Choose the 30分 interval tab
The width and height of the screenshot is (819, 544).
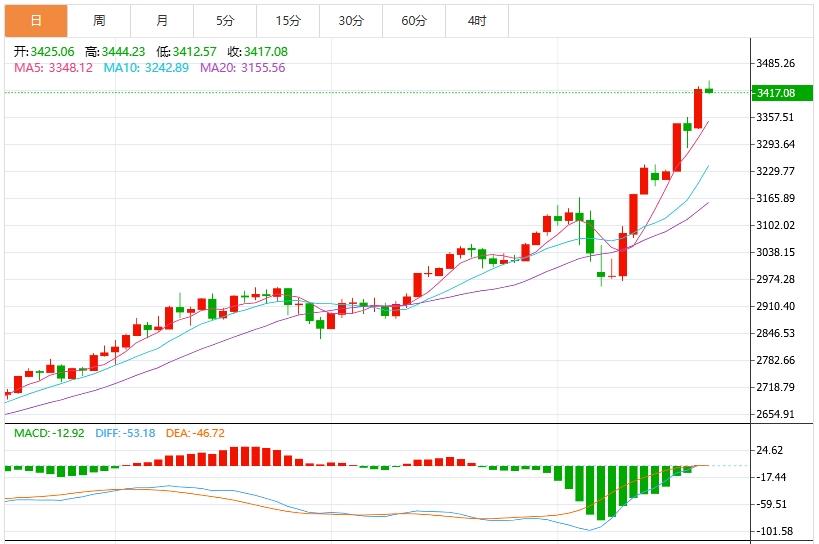(351, 20)
